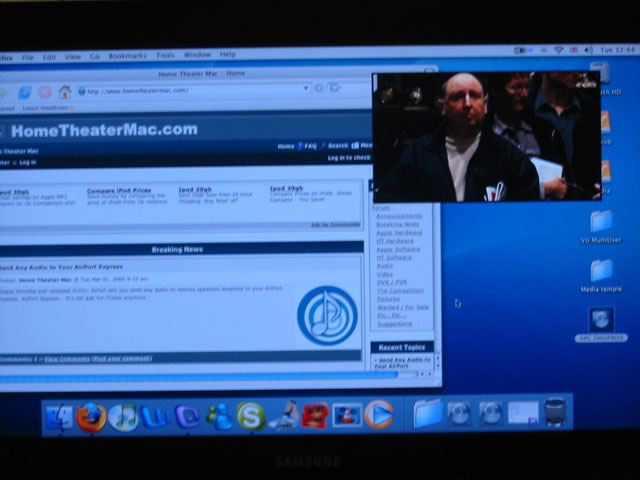Image resolution: width=640 pixels, height=480 pixels.
Task: Open the Announcements forum link
Action: point(398,216)
